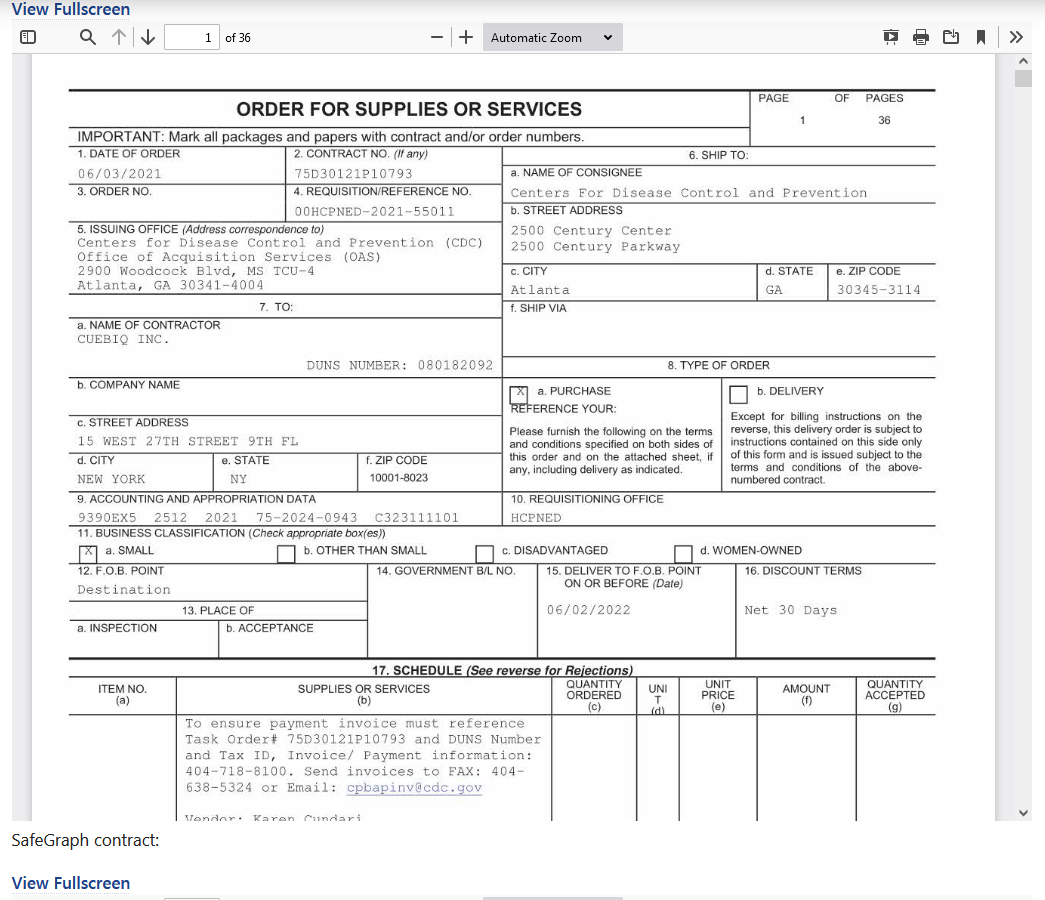Viewport: 1045px width, 900px height.
Task: Click the View Fullscreen link below SafeGraph contract
Action: (71, 883)
